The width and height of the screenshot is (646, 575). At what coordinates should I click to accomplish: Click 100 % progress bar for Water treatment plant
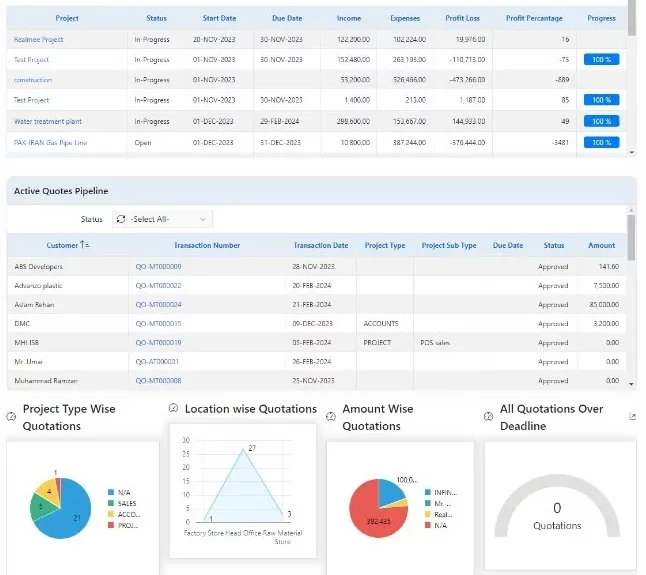point(601,121)
